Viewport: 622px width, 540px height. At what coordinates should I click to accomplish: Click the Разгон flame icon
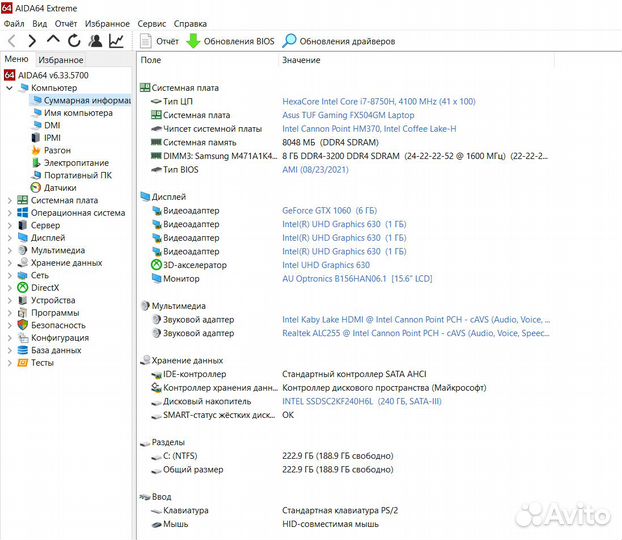[x=36, y=150]
